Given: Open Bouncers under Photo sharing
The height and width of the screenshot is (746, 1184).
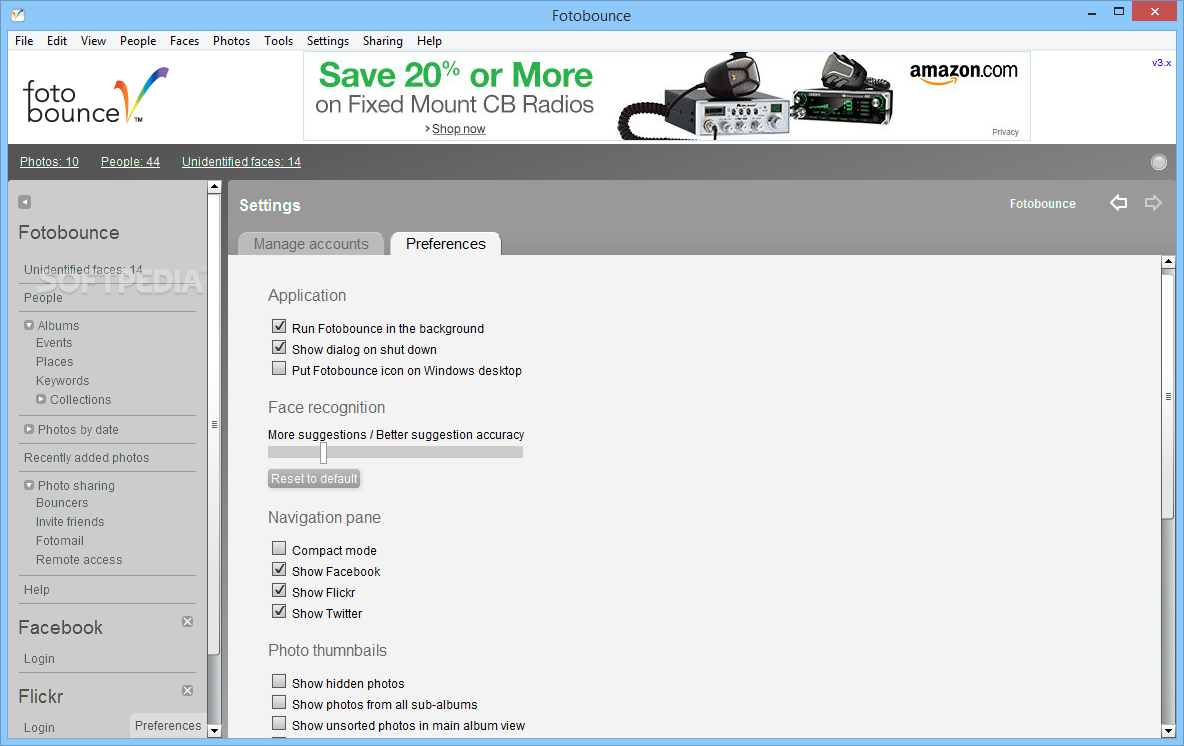Looking at the screenshot, I should (62, 503).
